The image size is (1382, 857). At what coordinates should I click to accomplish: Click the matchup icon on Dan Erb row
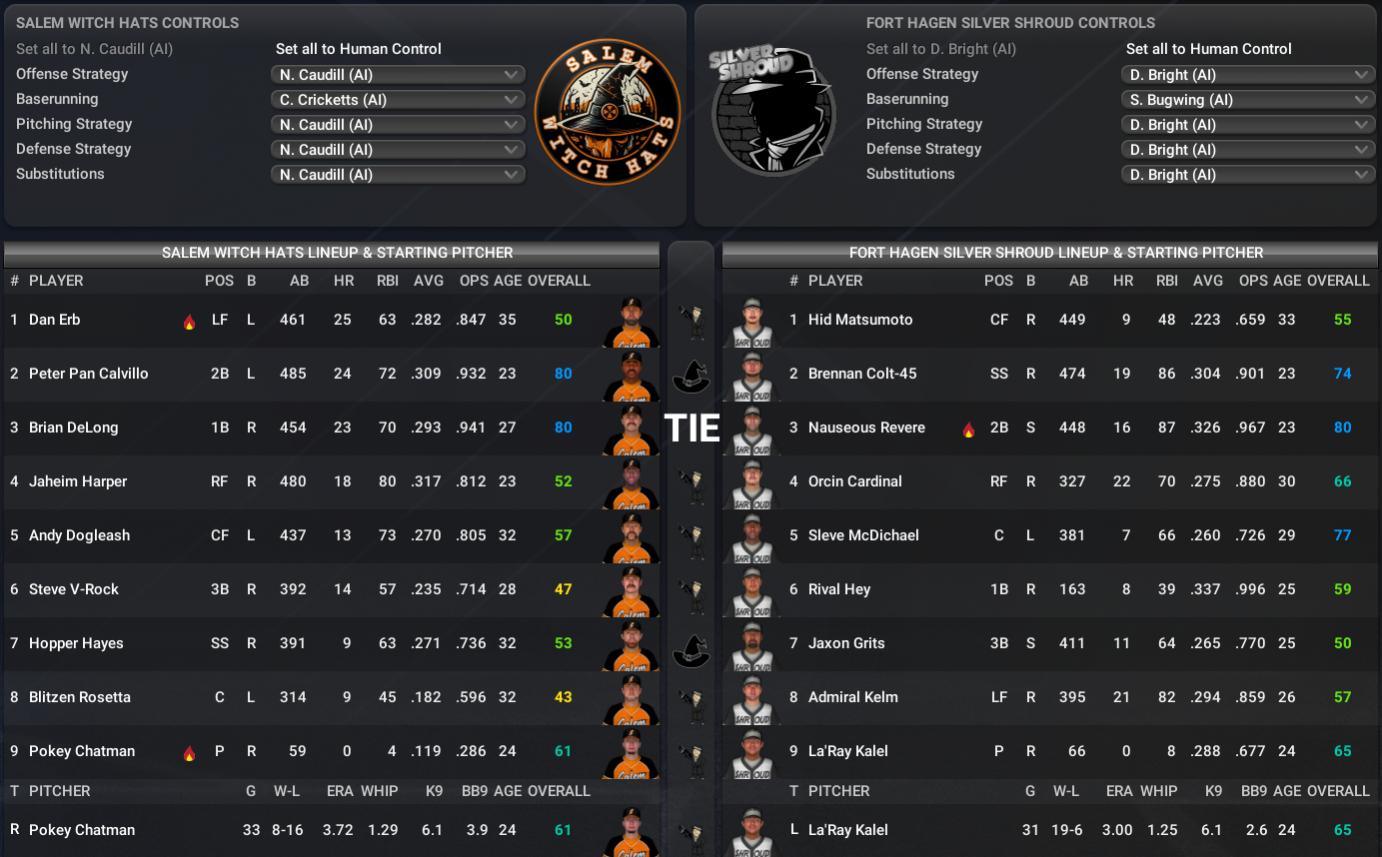[690, 320]
